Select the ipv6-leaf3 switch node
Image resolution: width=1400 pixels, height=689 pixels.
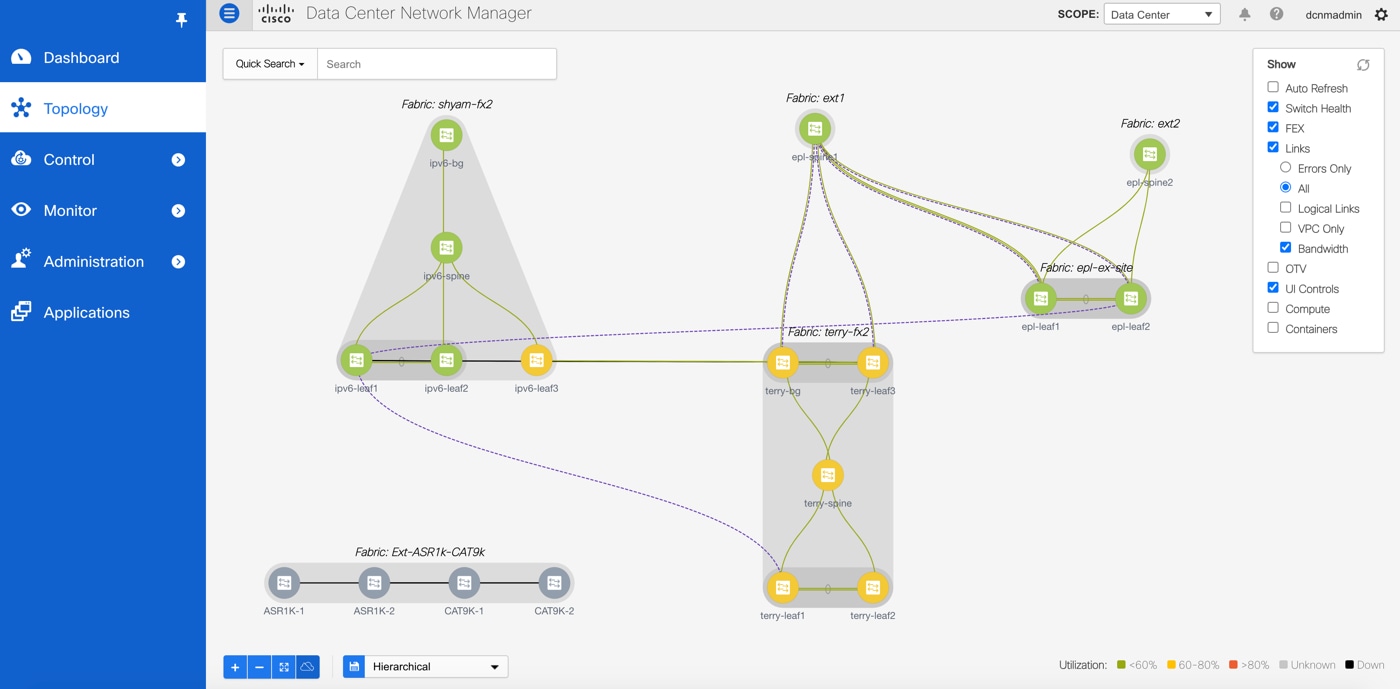(x=536, y=360)
